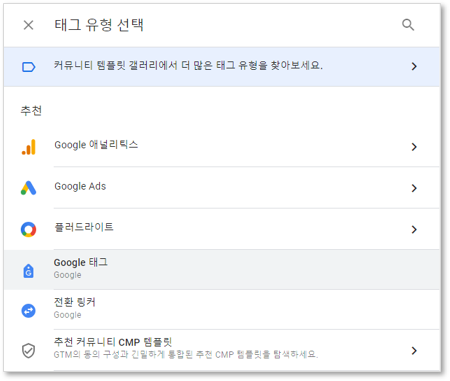Click Google subtitle under 전환 링커

click(x=68, y=315)
